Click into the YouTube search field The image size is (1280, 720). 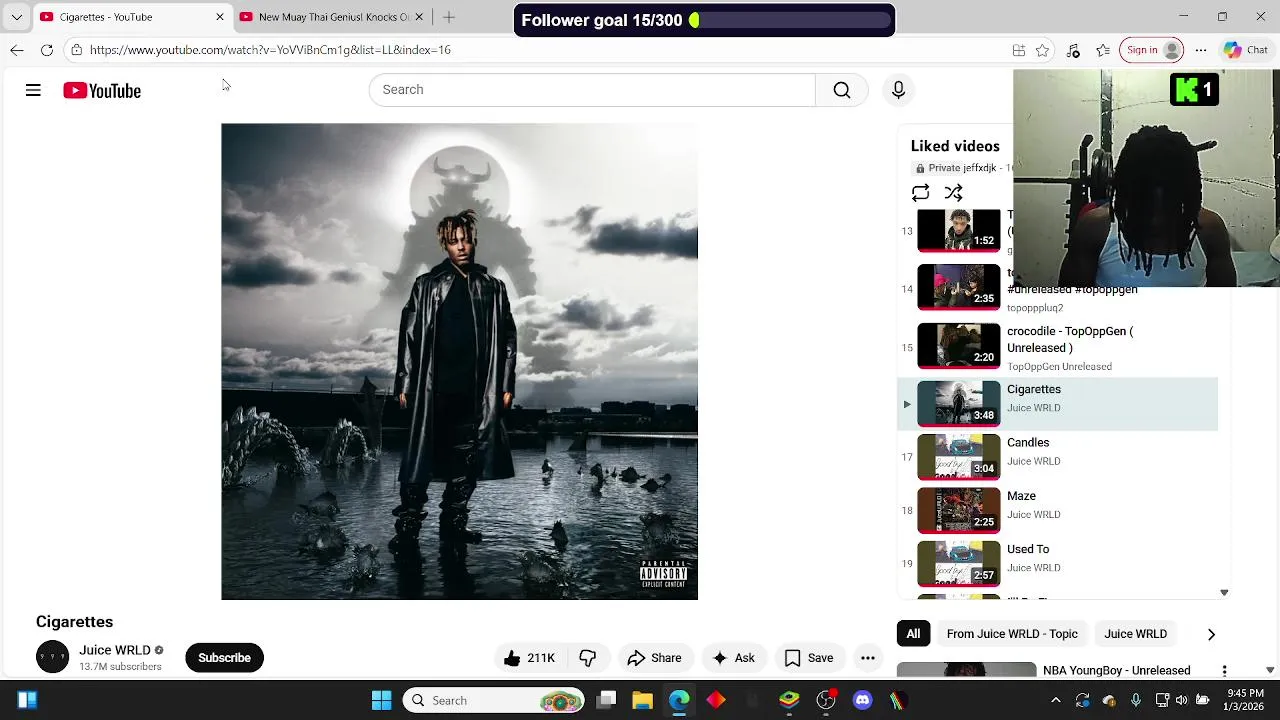(x=592, y=90)
